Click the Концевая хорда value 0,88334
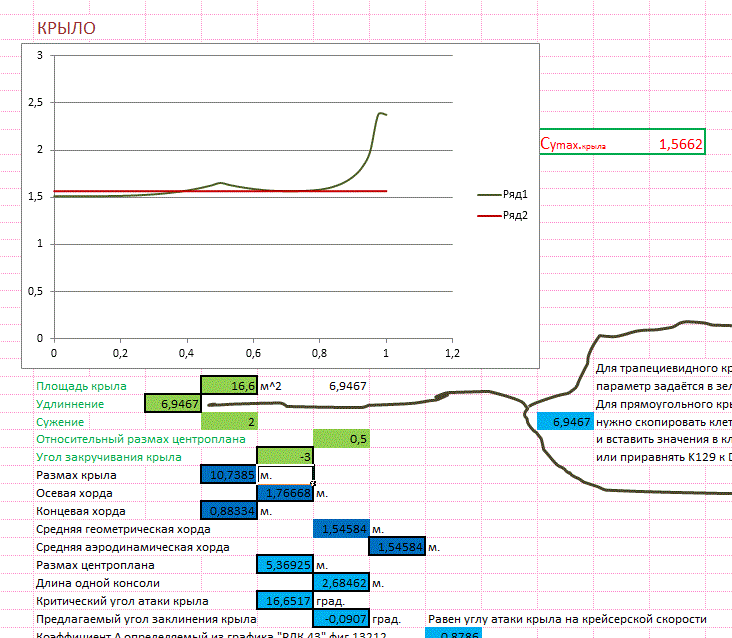The image size is (732, 638). coord(229,511)
